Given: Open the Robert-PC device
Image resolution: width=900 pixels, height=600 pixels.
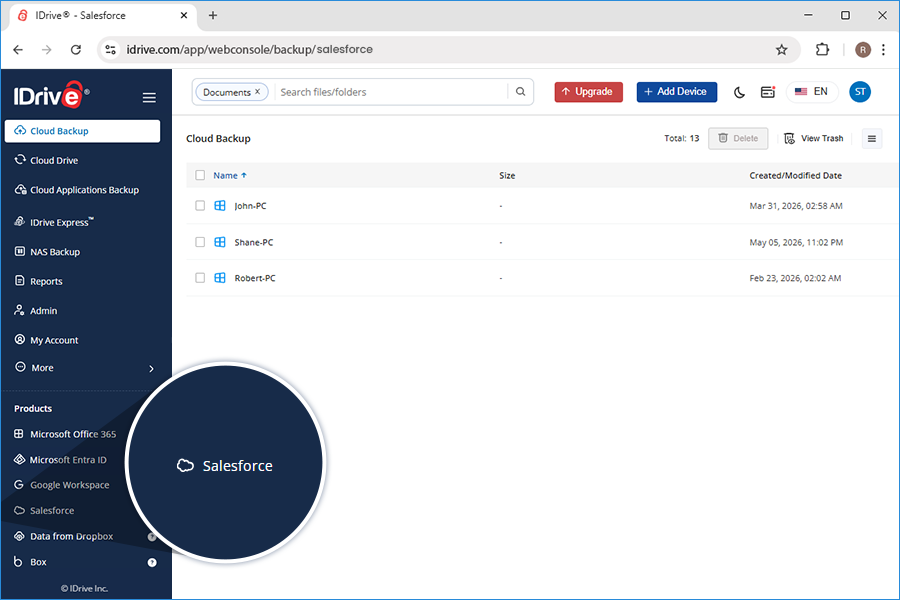Looking at the screenshot, I should pos(255,278).
